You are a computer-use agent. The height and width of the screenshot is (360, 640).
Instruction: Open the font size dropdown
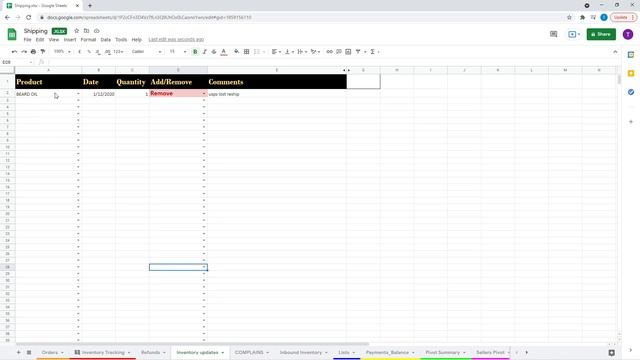(x=178, y=52)
